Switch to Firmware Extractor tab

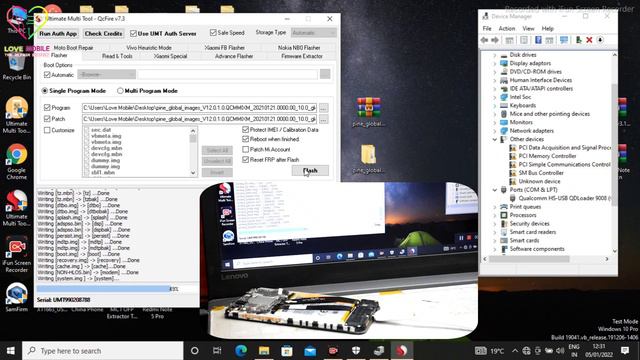pos(302,56)
